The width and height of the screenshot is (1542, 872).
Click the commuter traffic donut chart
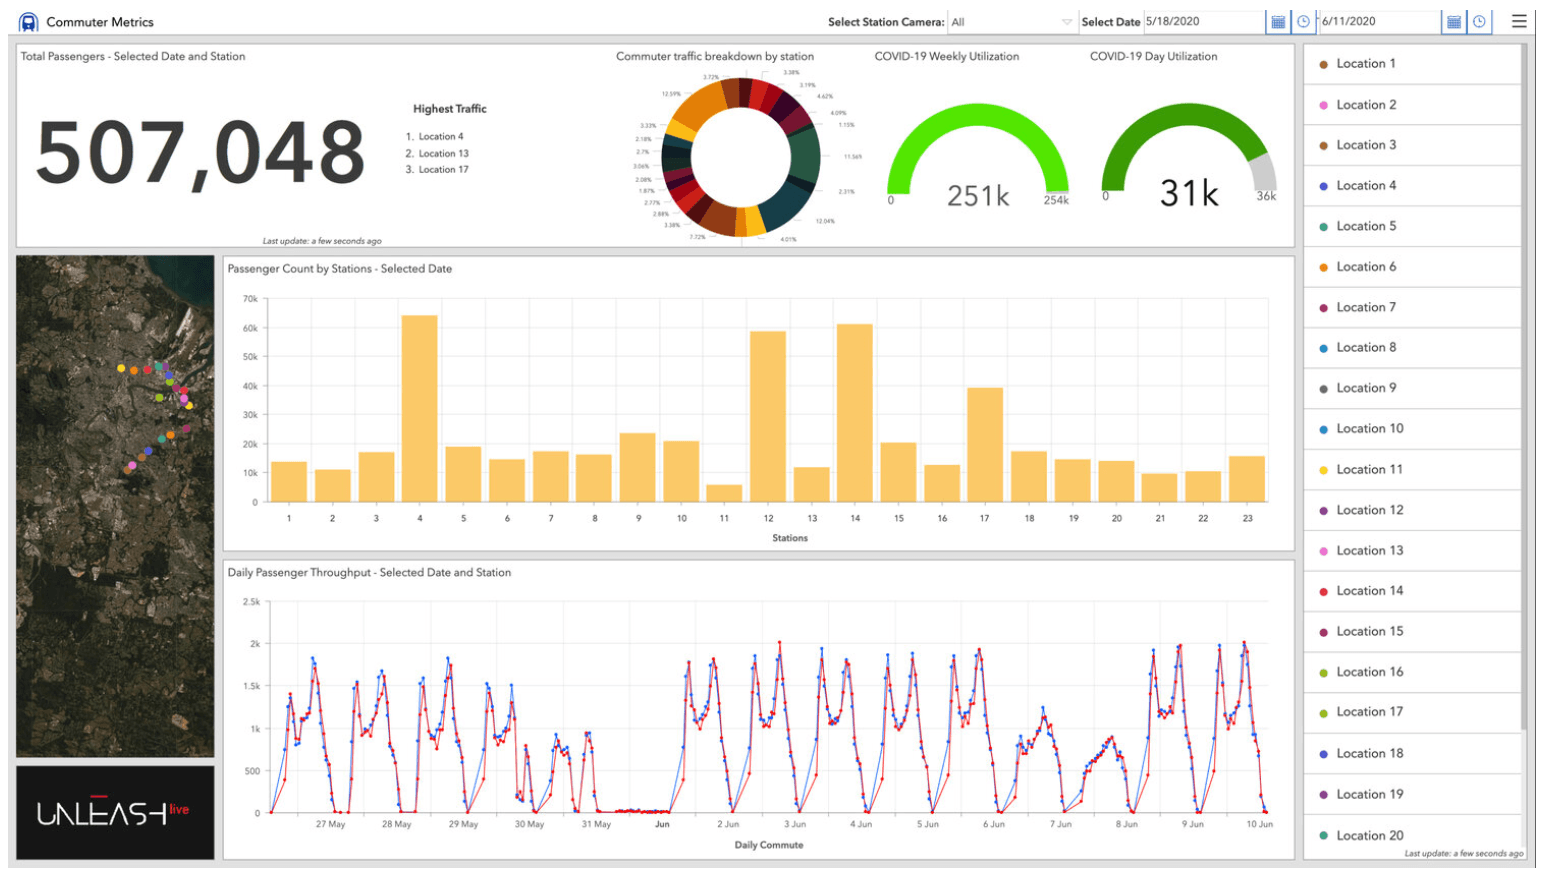click(x=741, y=156)
